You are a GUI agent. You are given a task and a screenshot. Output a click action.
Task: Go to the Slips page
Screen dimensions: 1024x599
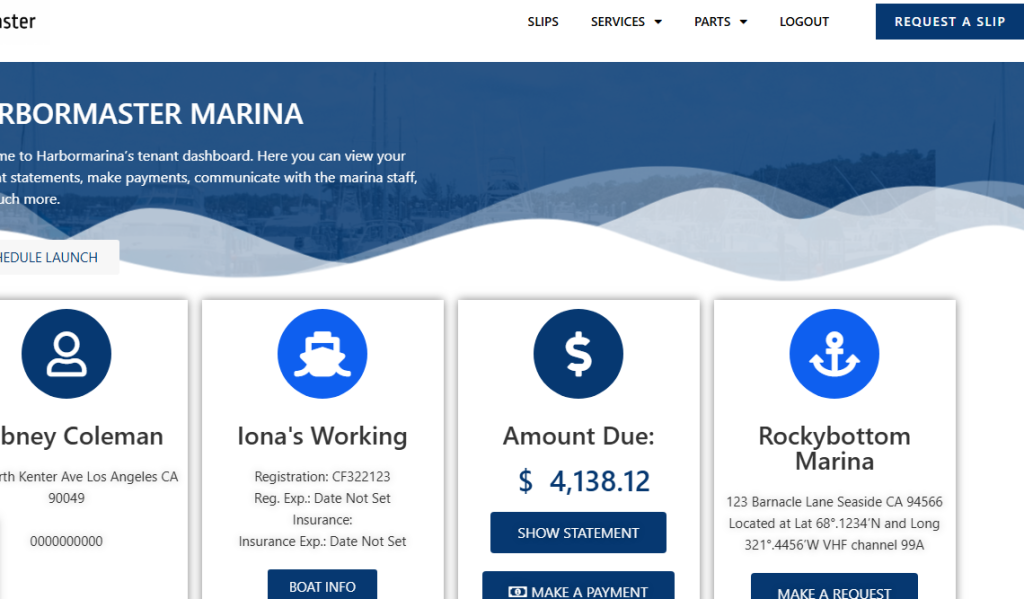pos(543,22)
